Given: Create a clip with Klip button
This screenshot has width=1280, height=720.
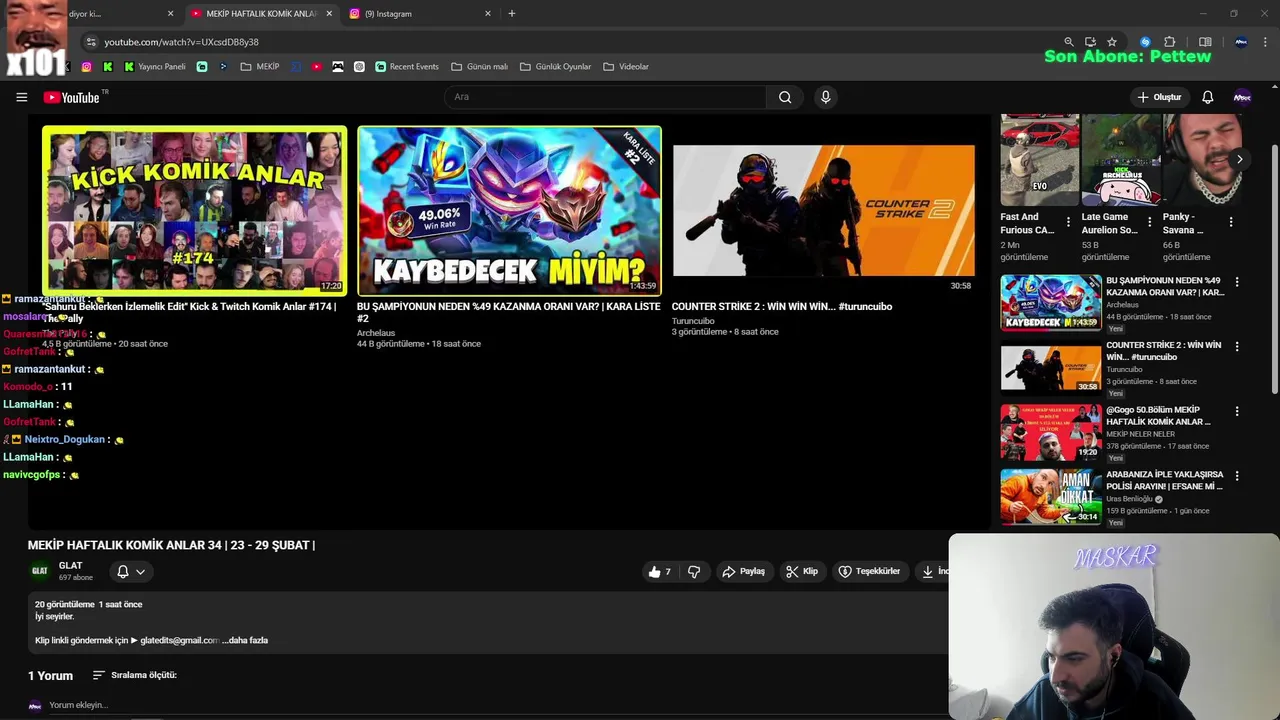Looking at the screenshot, I should [802, 572].
